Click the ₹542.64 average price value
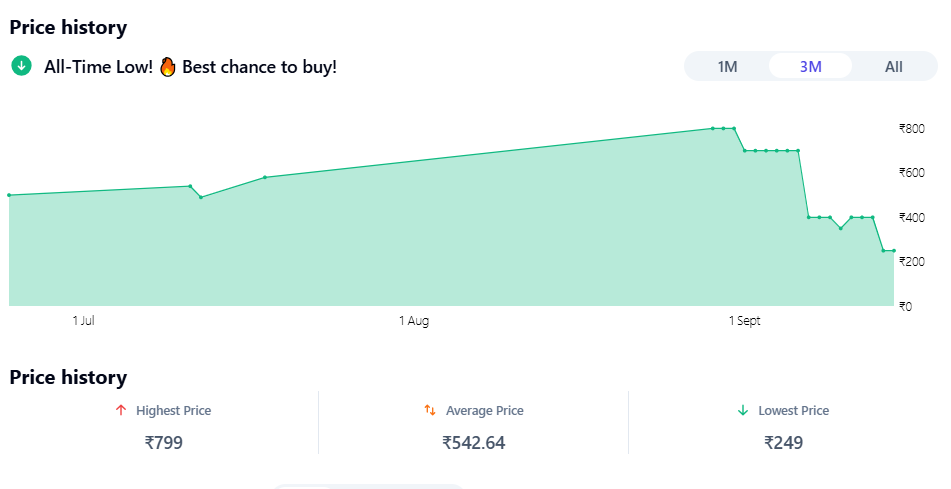The height and width of the screenshot is (489, 951). [473, 442]
